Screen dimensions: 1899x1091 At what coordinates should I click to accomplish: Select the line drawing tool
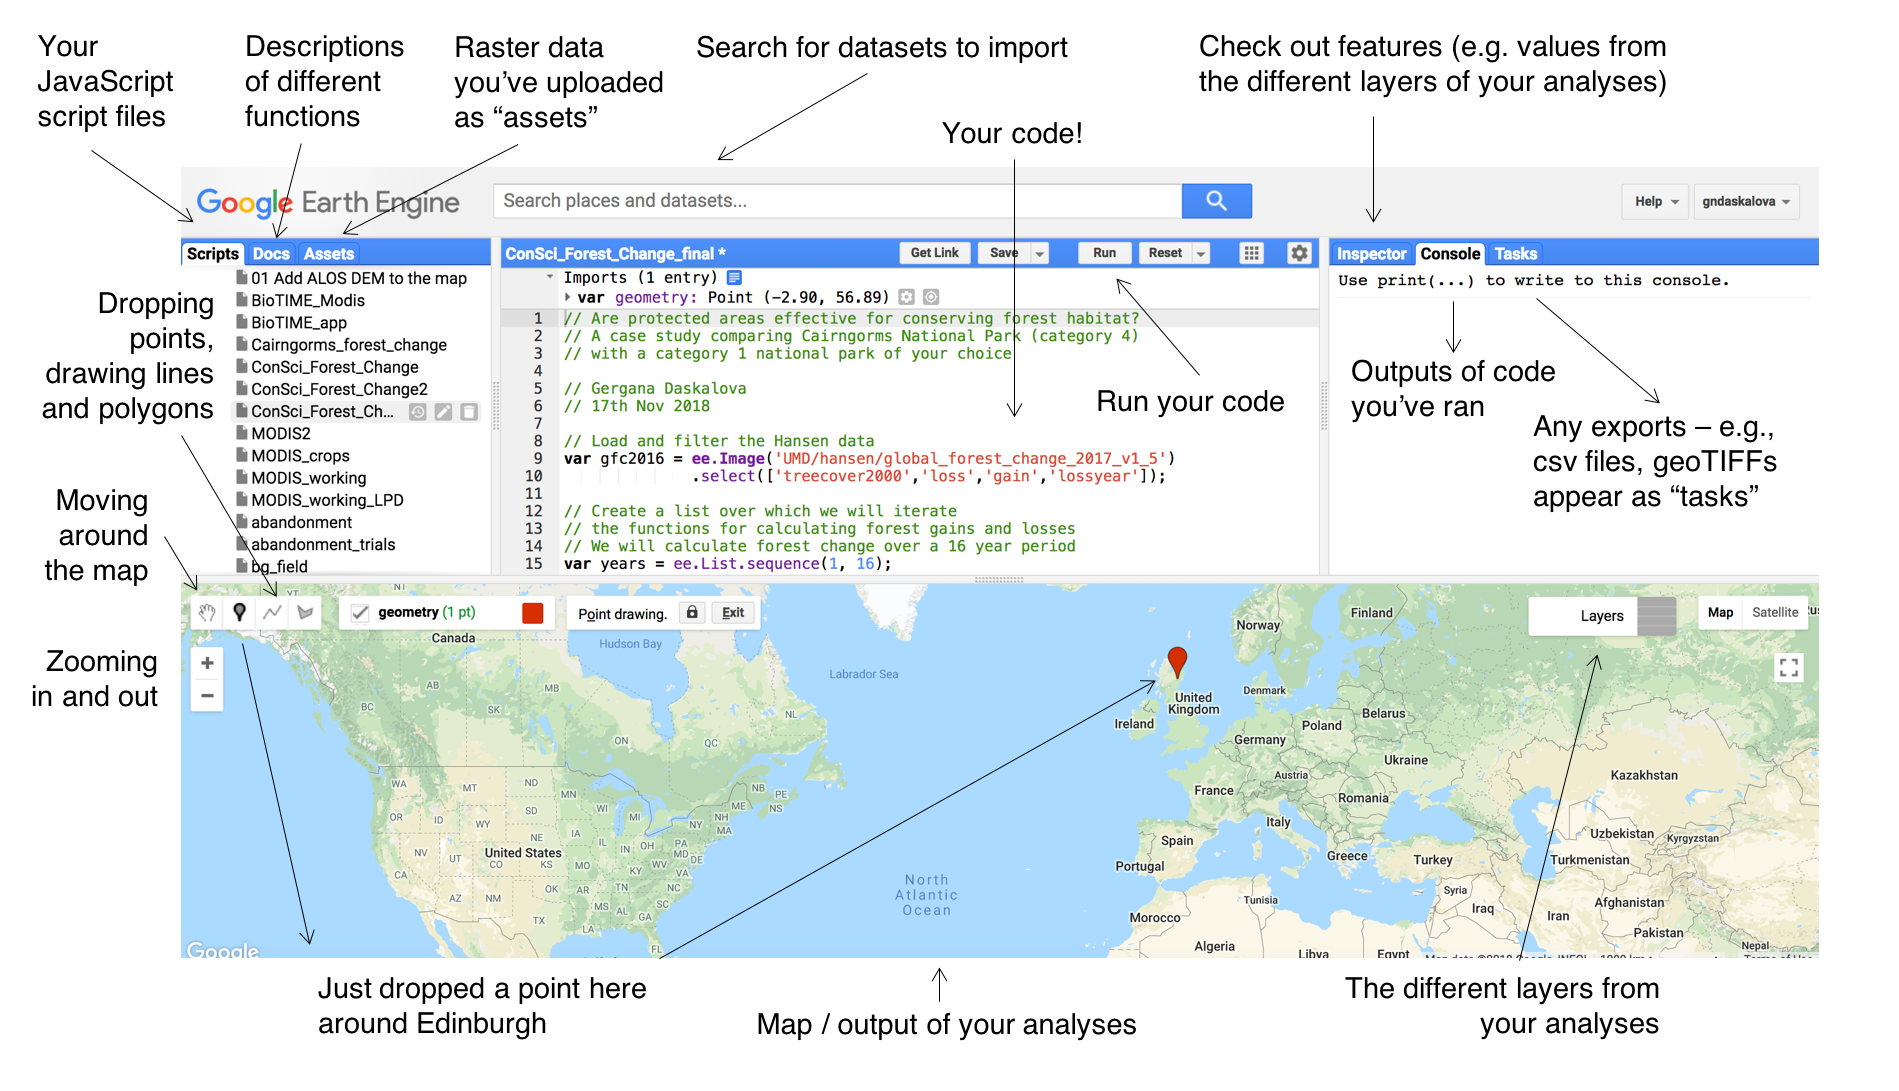click(x=272, y=611)
